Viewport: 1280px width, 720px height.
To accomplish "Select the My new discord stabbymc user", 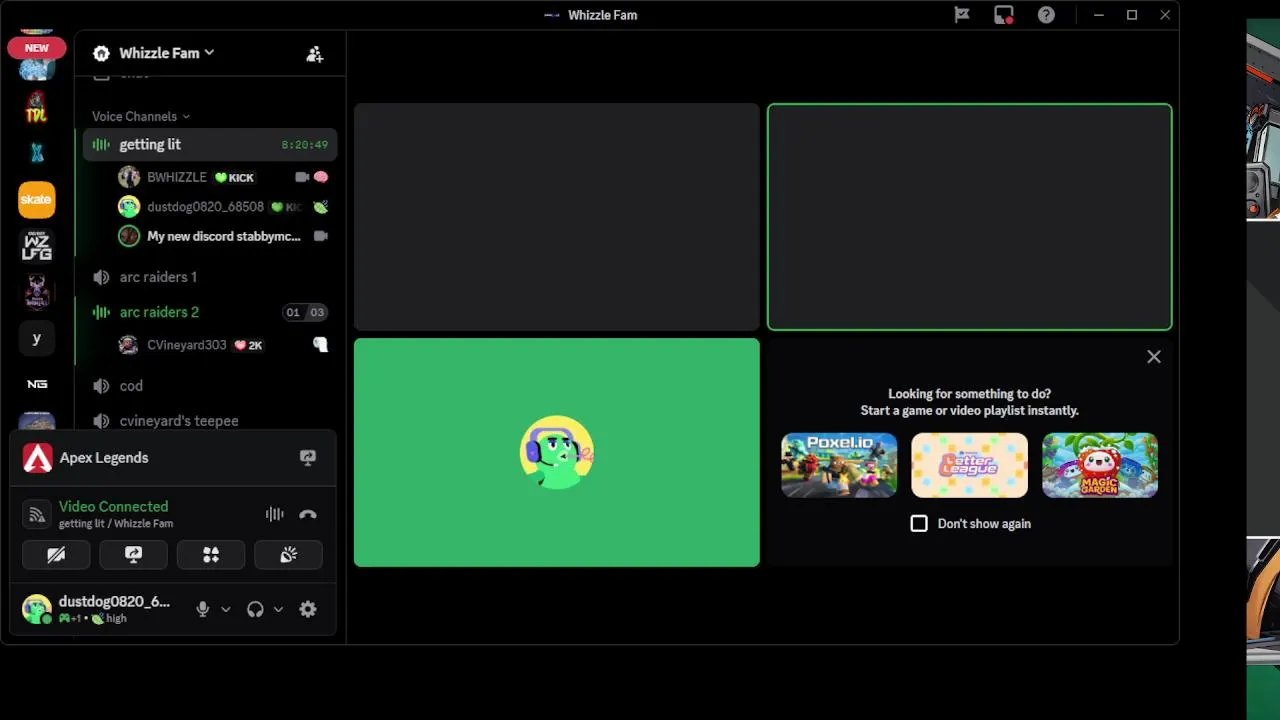I will tap(223, 236).
